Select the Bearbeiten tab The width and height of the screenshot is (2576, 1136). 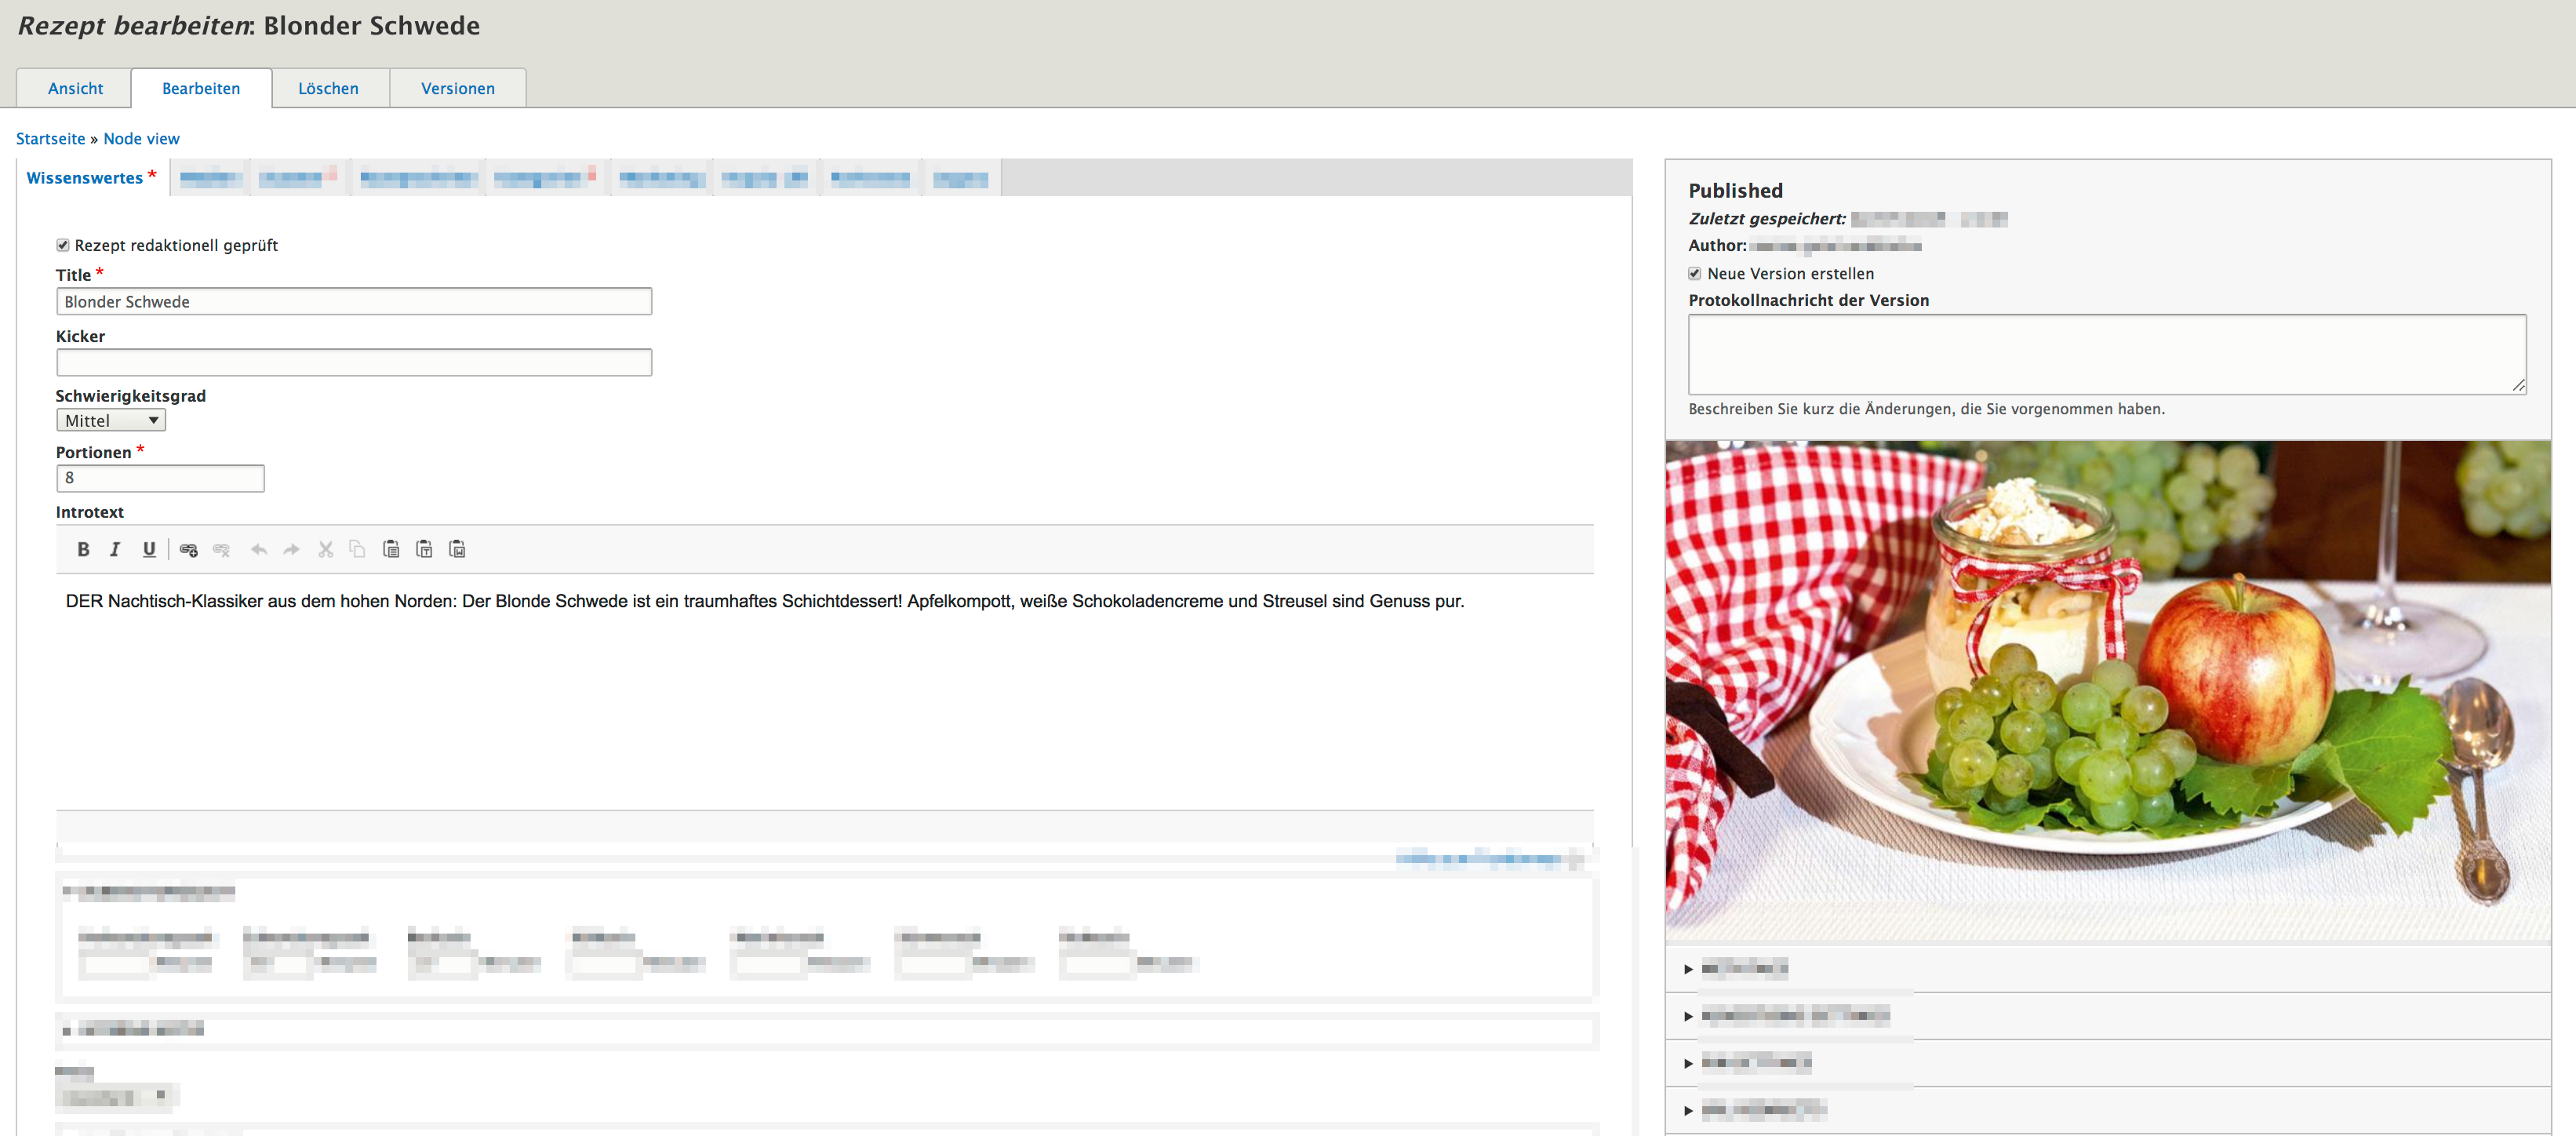pos(201,88)
